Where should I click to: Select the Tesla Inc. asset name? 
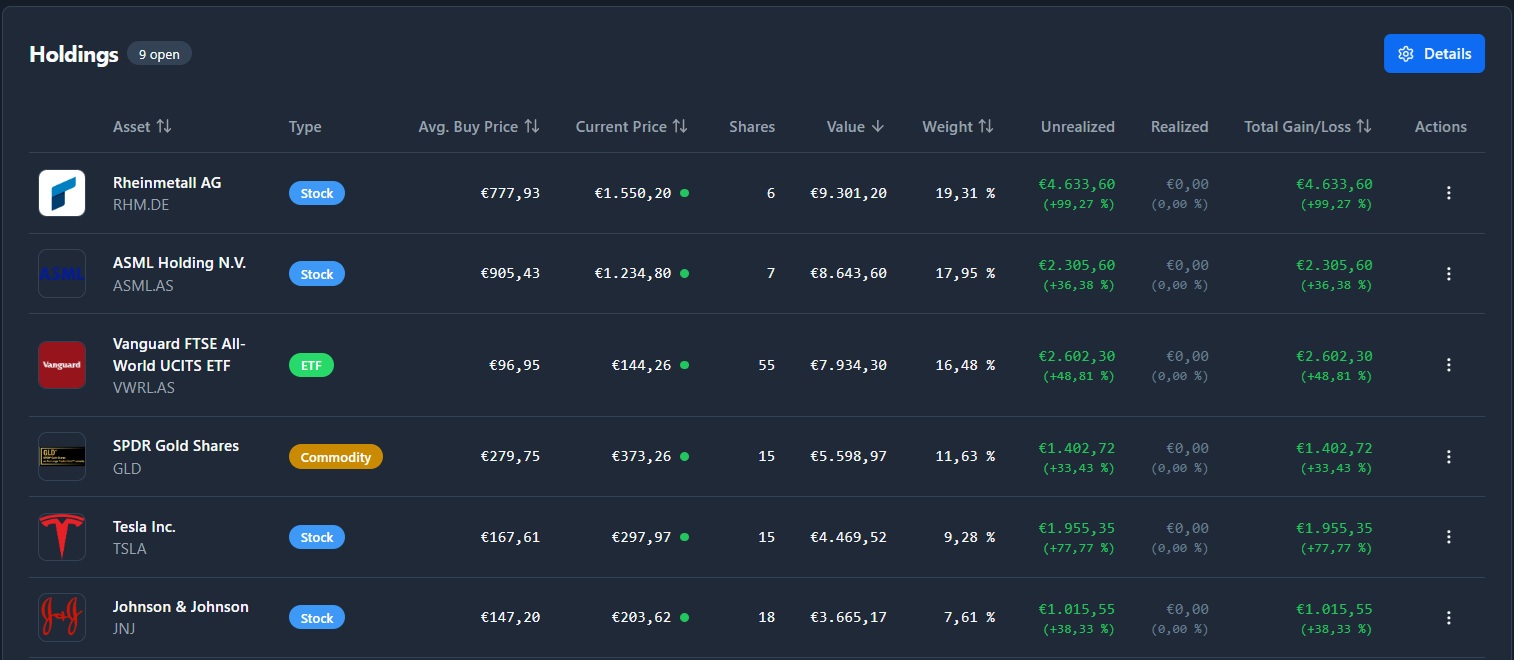point(144,526)
